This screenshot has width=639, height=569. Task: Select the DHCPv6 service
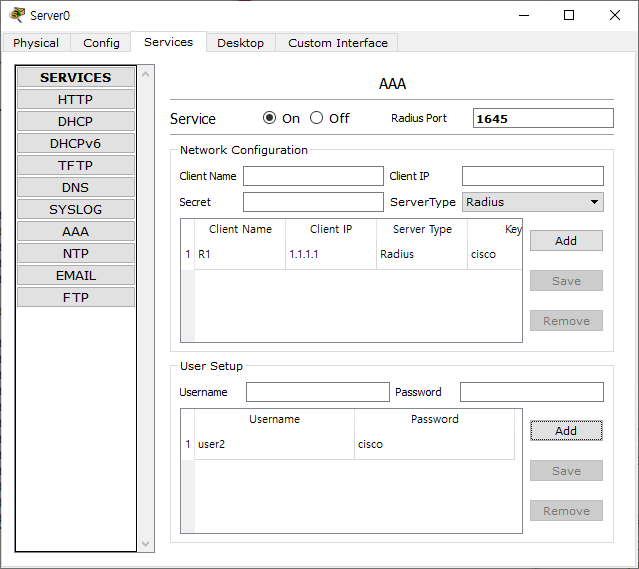(x=76, y=143)
